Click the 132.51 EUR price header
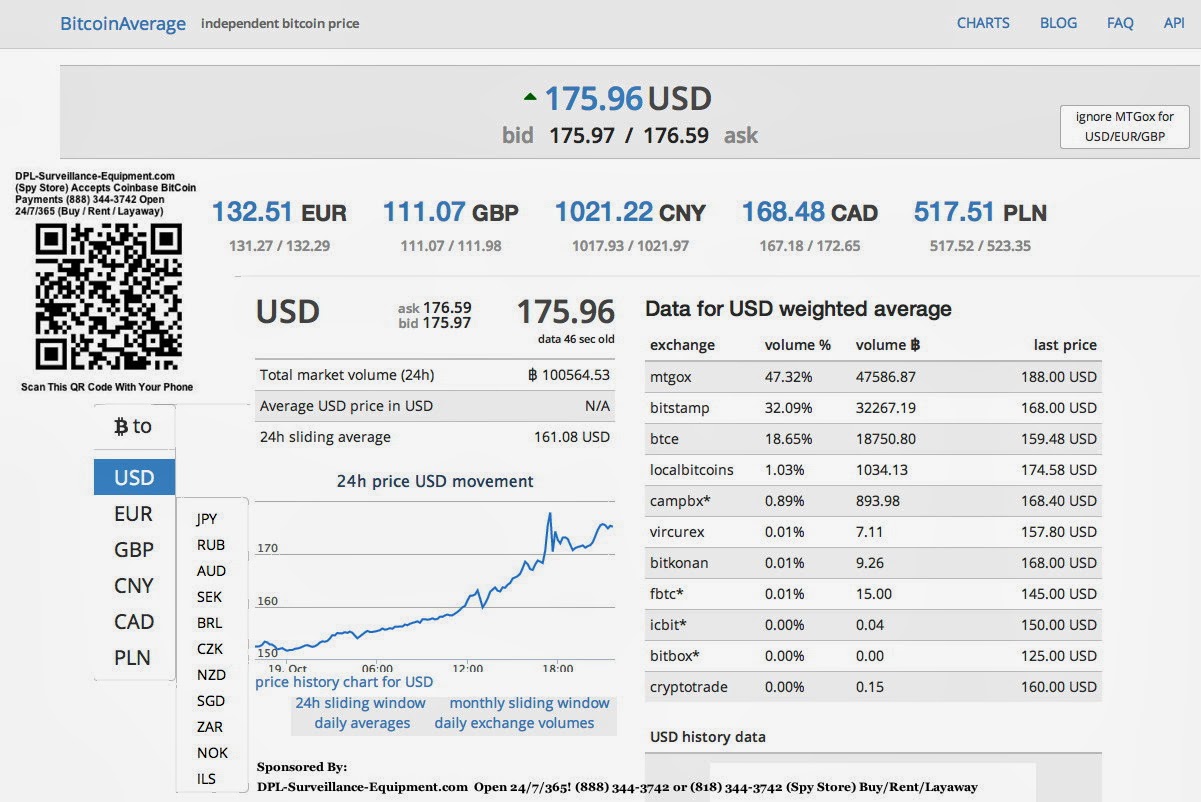The image size is (1201, 802). coord(279,212)
